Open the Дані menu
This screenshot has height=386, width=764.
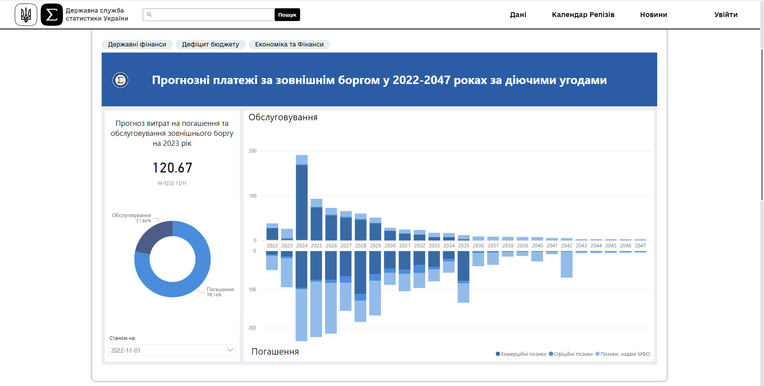(518, 15)
